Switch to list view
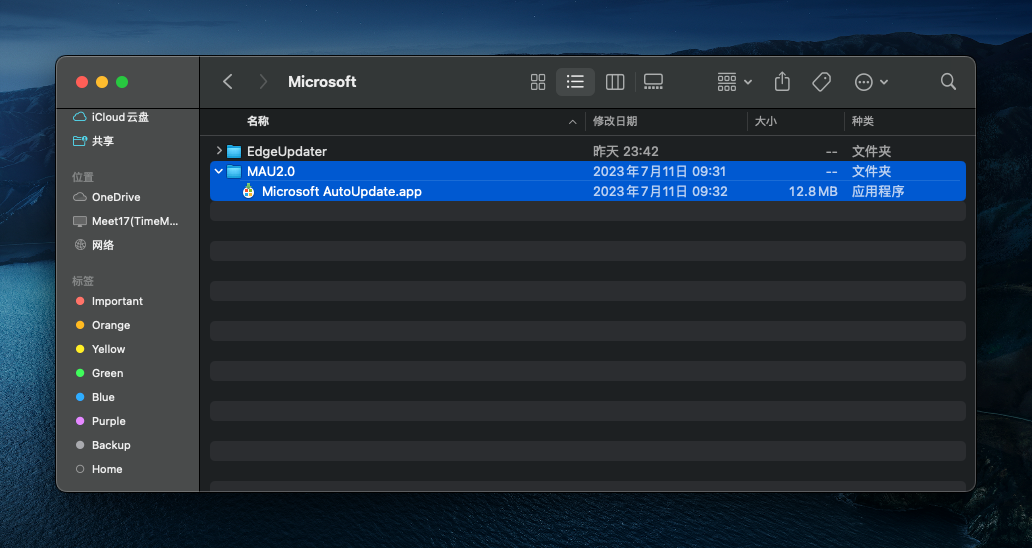The image size is (1032, 548). coord(575,82)
